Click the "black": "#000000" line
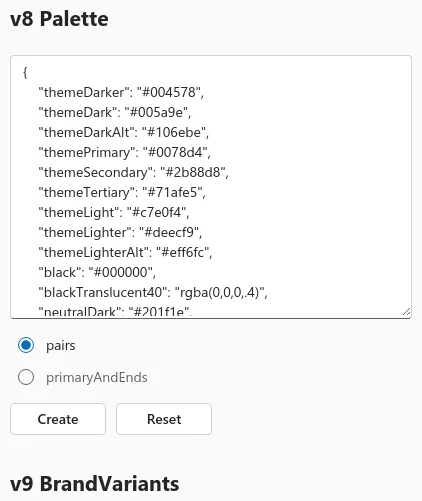422x501 pixels. [97, 272]
